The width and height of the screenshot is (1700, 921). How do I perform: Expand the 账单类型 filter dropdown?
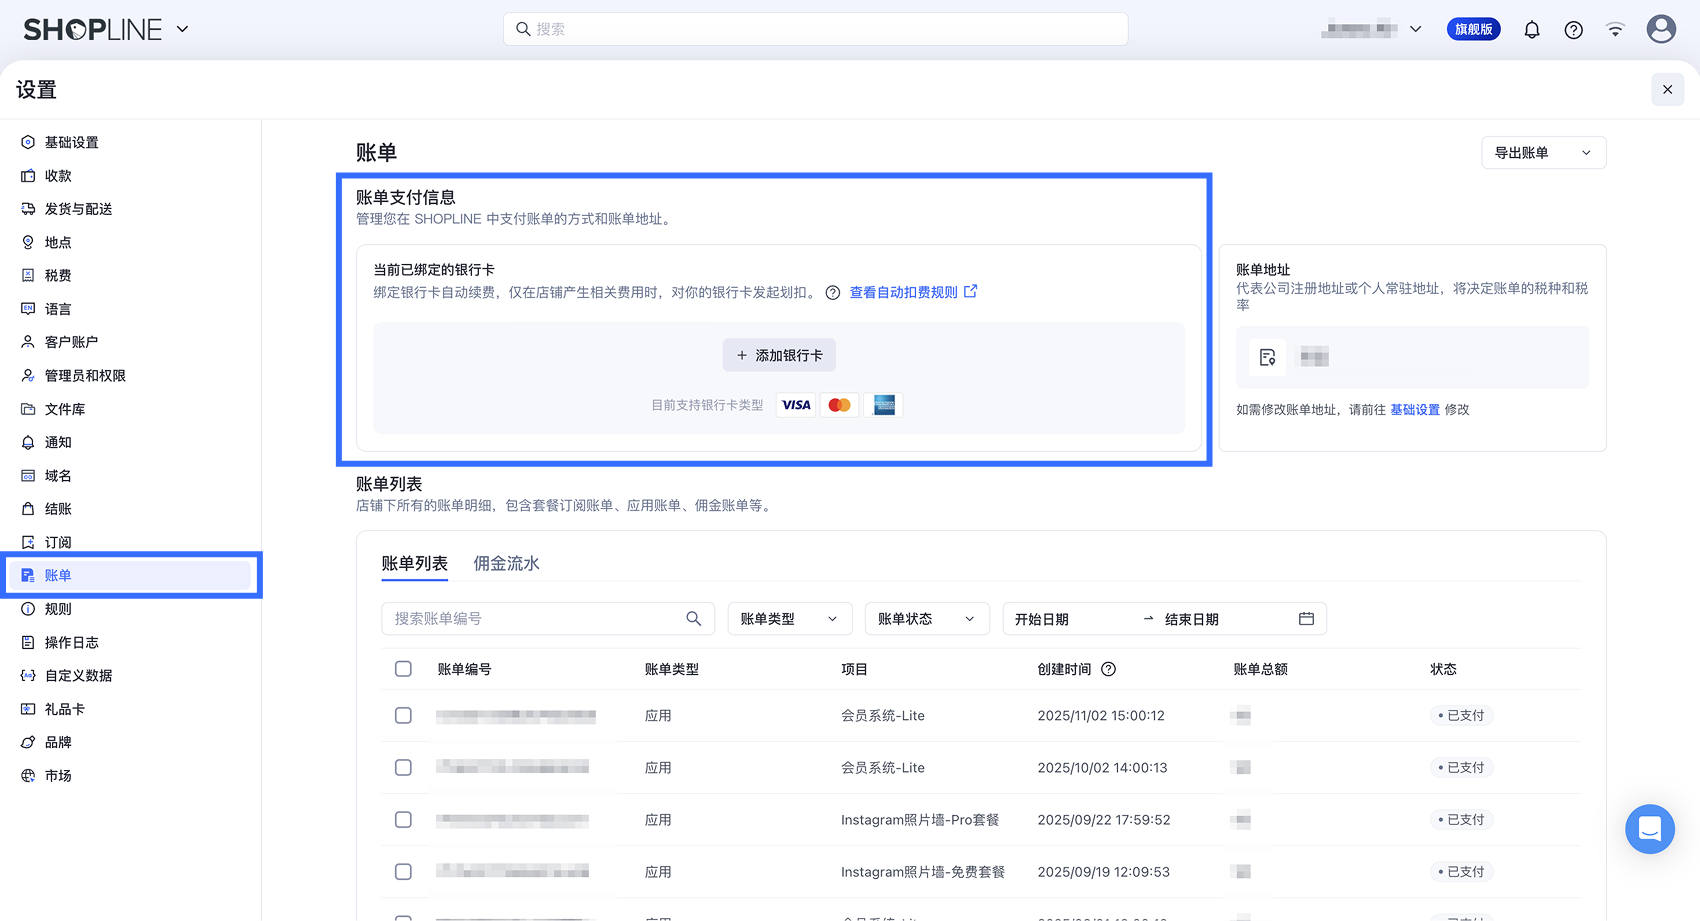789,618
